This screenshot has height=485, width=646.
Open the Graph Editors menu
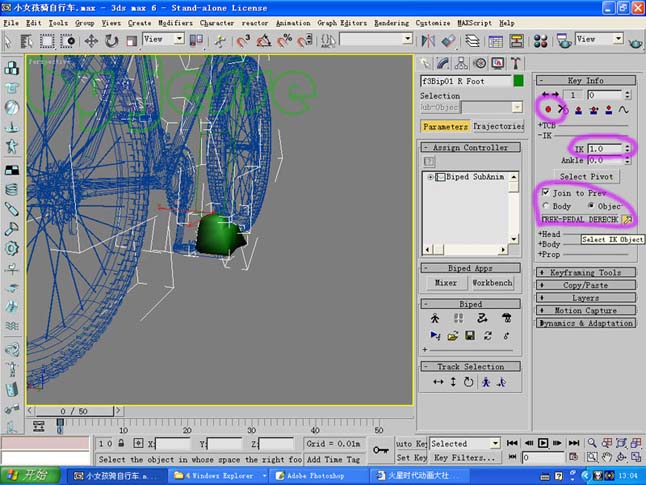342,23
